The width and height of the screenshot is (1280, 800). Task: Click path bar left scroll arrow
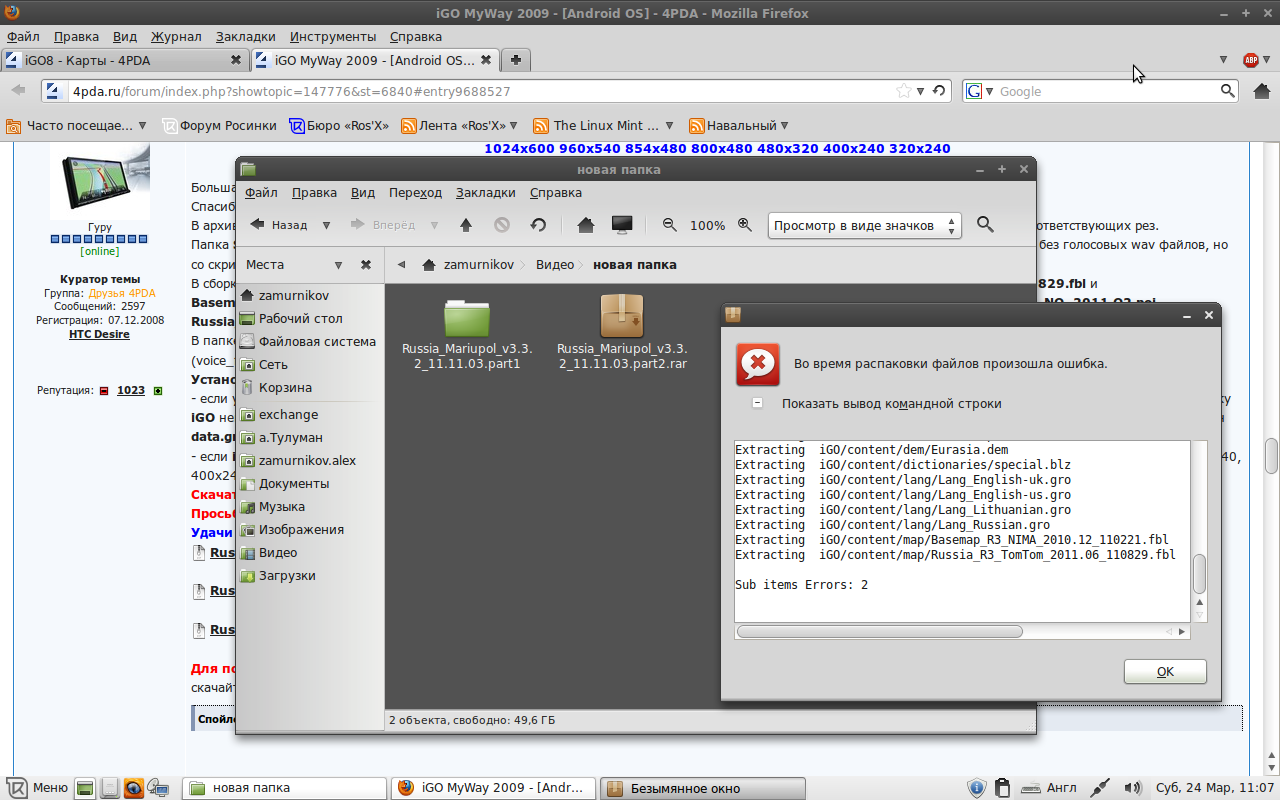click(x=402, y=265)
